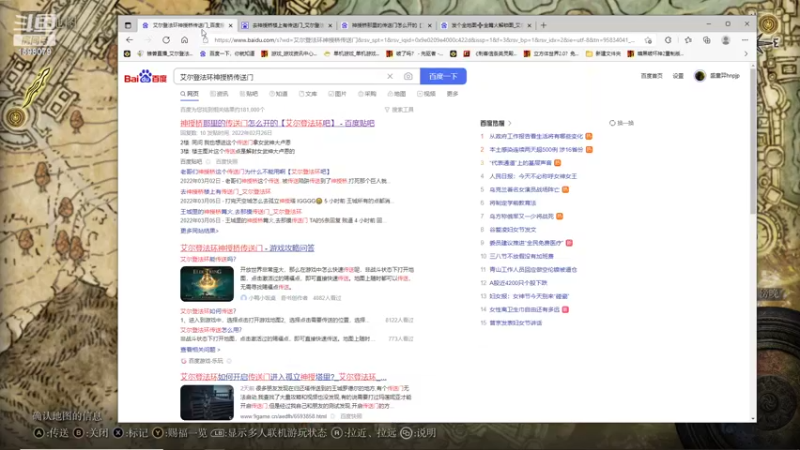Open the Favorites list icon
The height and width of the screenshot is (450, 800).
click(688, 40)
